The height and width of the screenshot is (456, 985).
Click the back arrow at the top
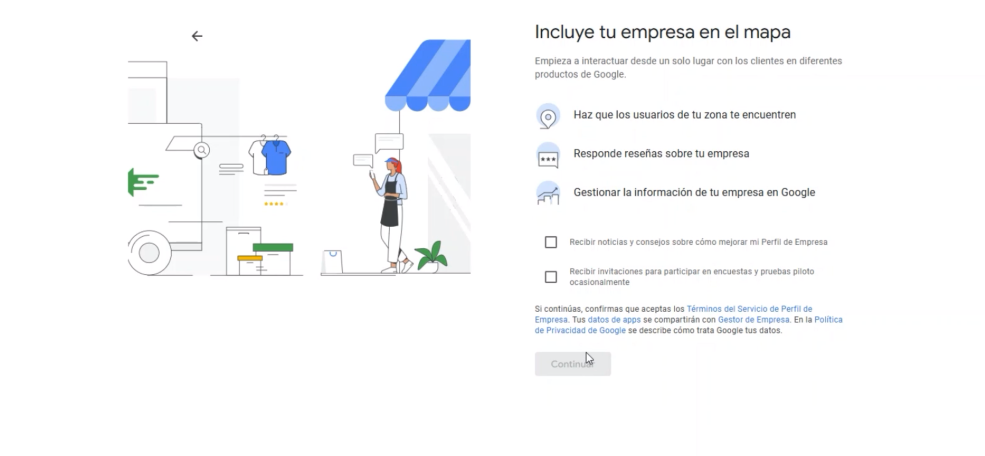[x=197, y=36]
